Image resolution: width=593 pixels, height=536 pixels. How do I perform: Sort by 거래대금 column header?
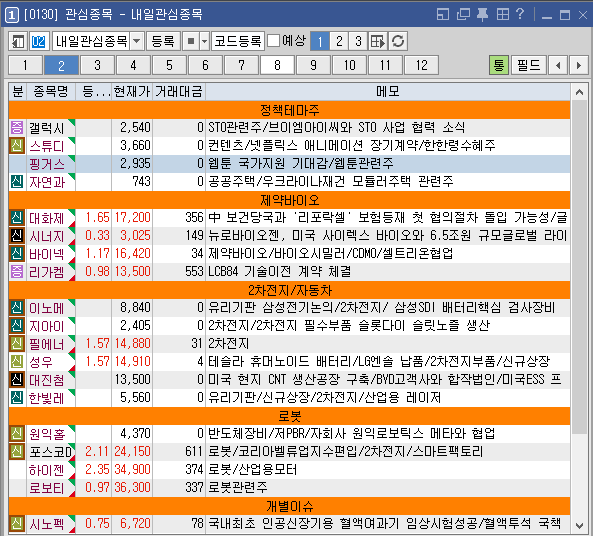[179, 92]
